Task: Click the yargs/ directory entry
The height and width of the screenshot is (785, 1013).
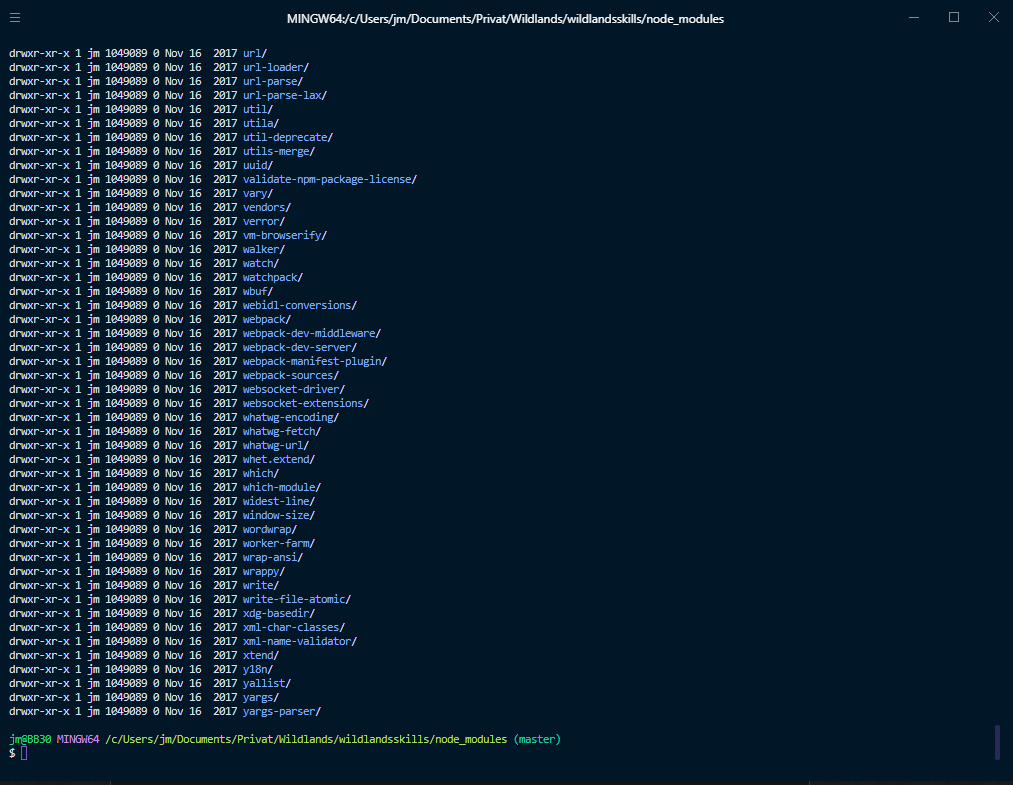Action: (261, 697)
